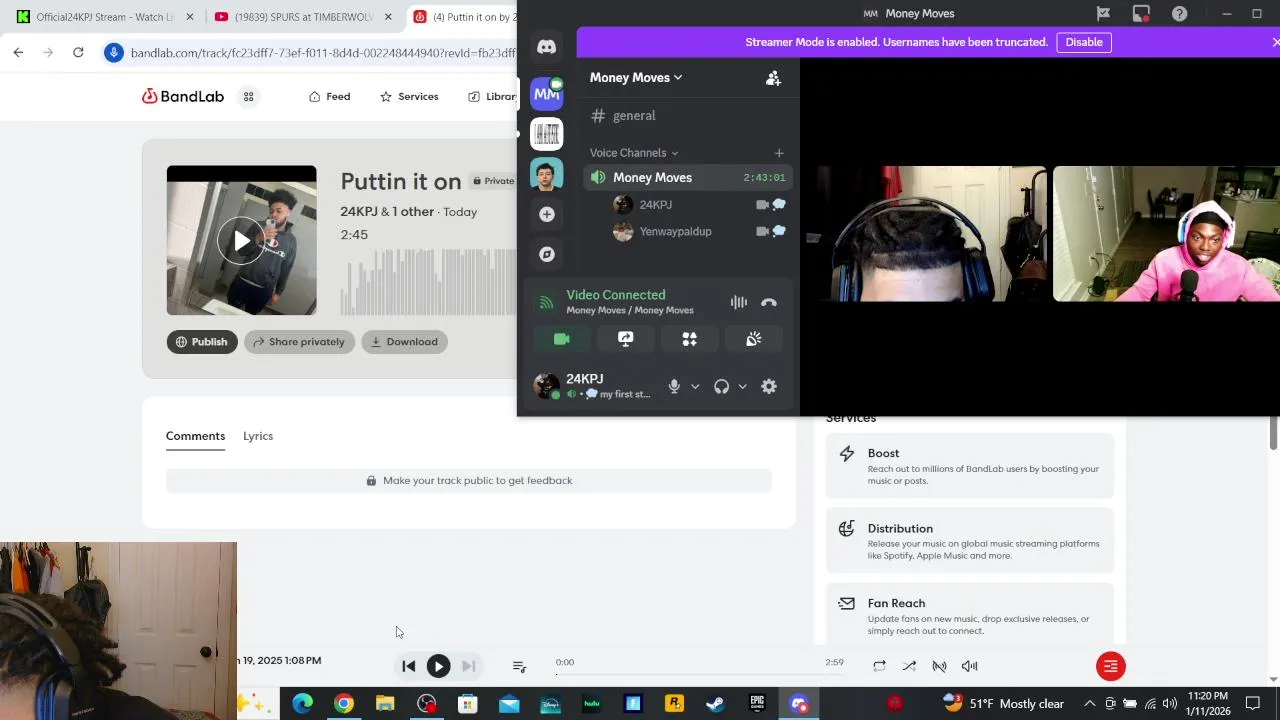
Task: Open the play queue icon in BandLab player
Action: coord(519,666)
